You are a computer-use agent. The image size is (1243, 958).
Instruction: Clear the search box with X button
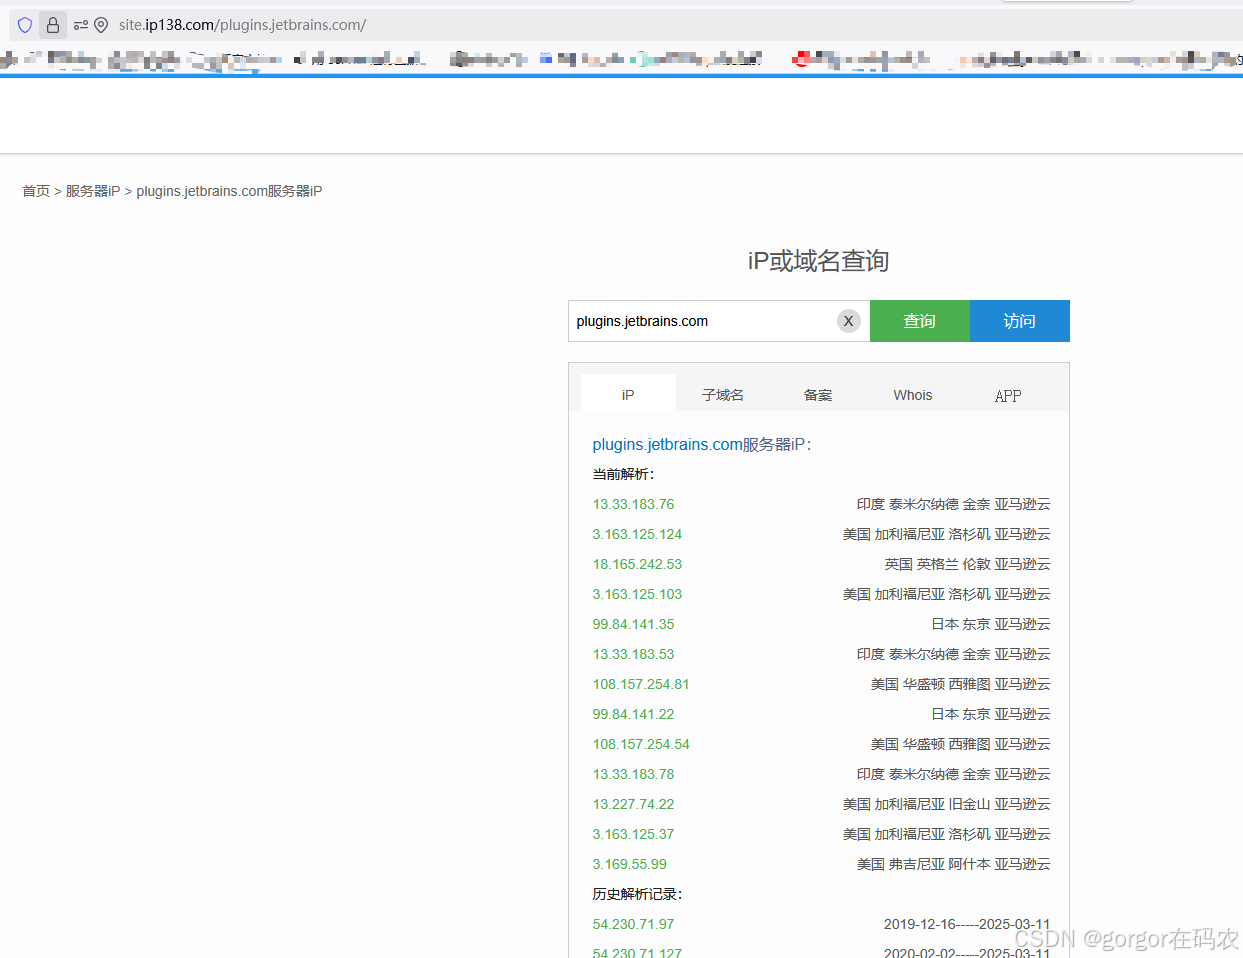pos(848,321)
